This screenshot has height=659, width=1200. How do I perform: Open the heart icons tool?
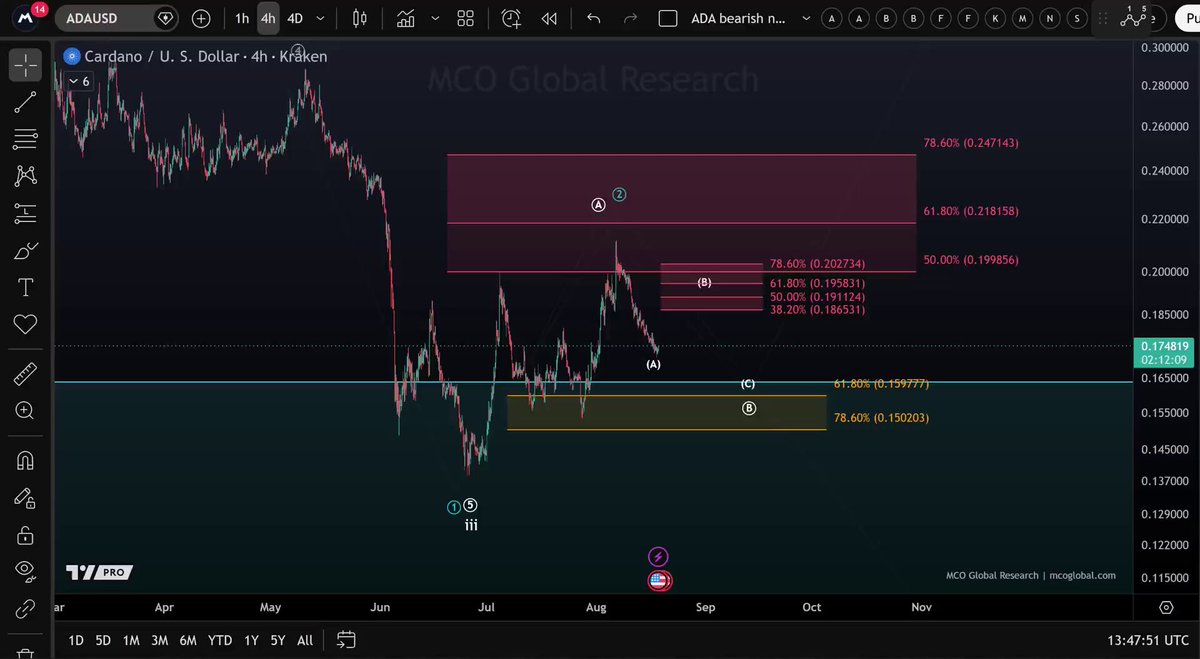pyautogui.click(x=25, y=324)
